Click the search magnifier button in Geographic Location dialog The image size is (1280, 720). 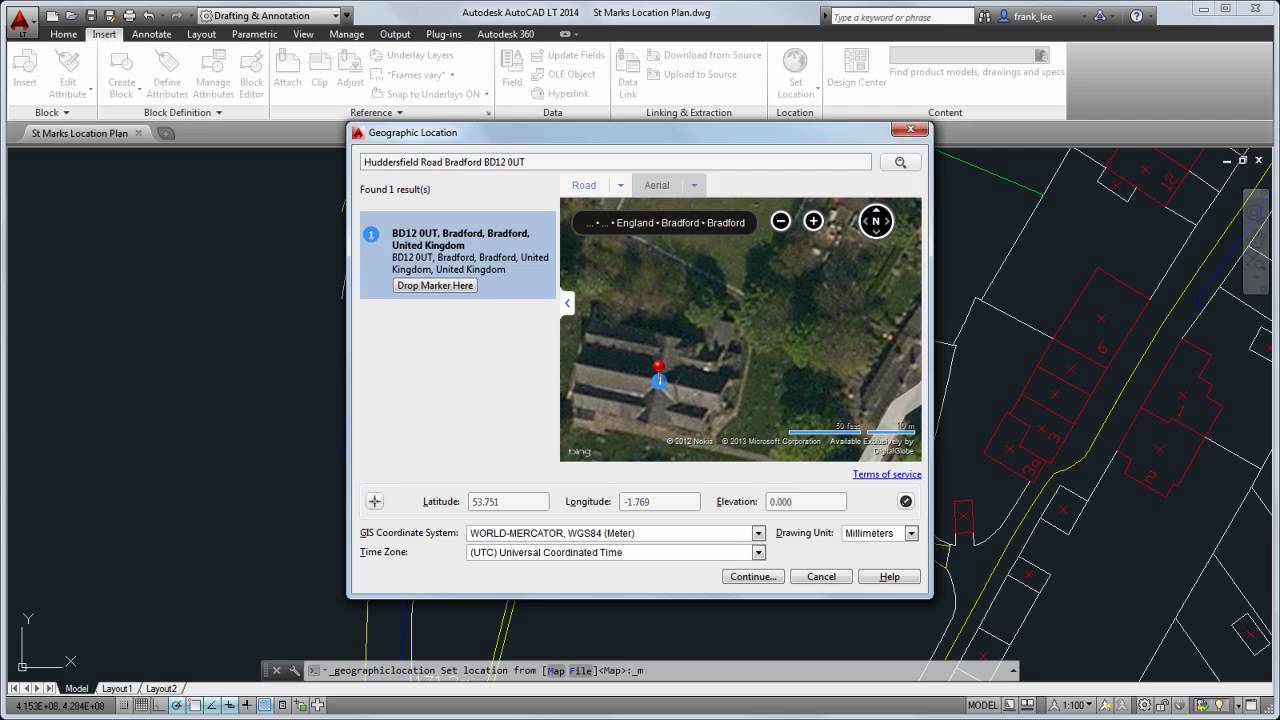tap(900, 162)
